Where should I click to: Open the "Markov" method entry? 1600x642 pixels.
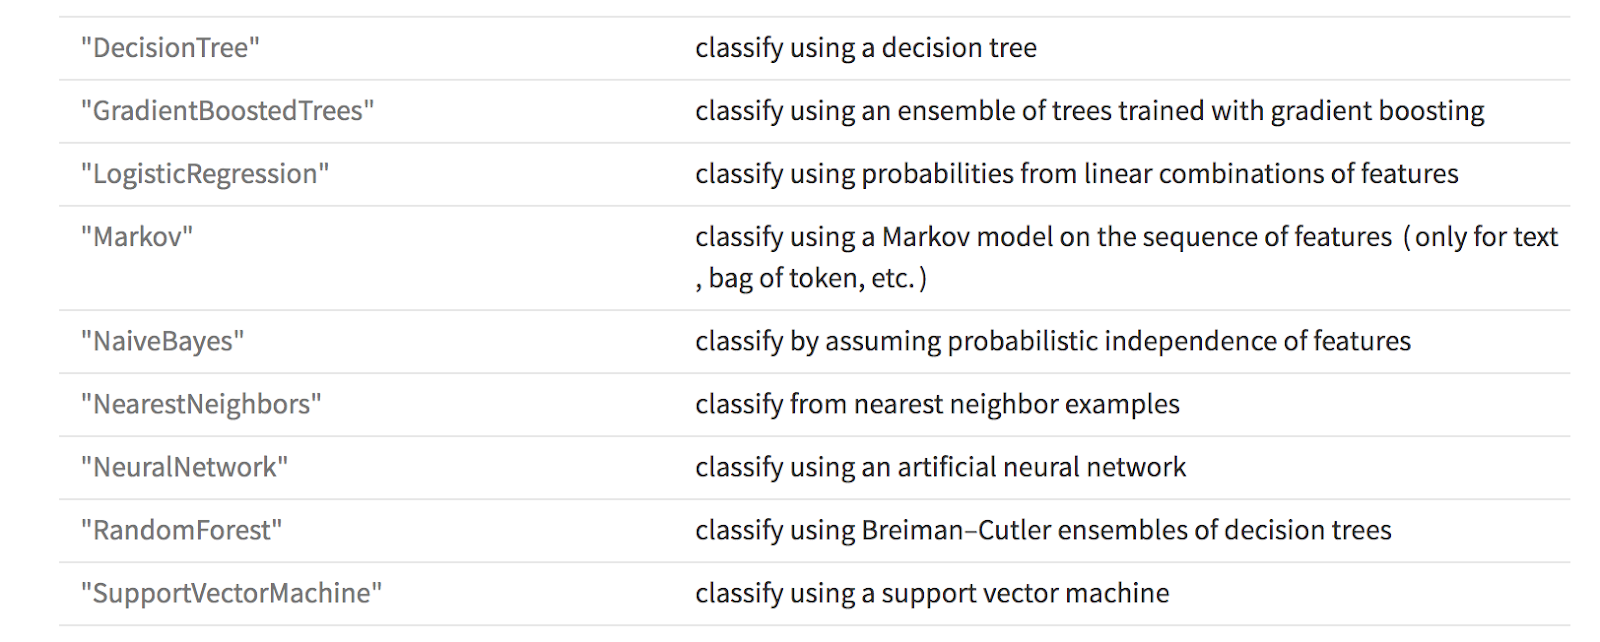[137, 237]
